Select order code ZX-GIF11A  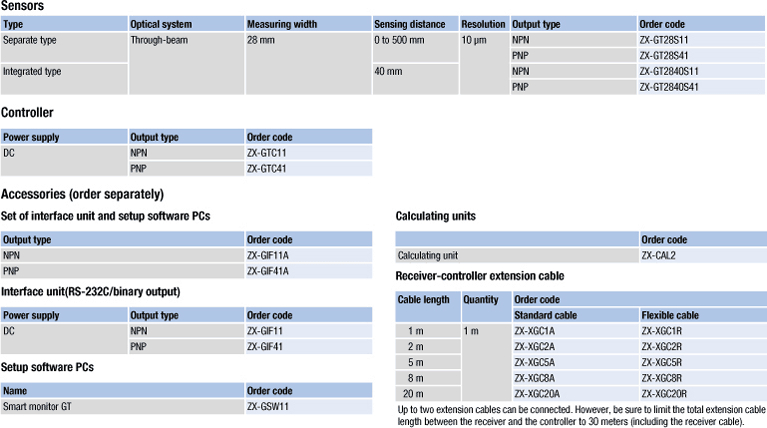coord(268,256)
